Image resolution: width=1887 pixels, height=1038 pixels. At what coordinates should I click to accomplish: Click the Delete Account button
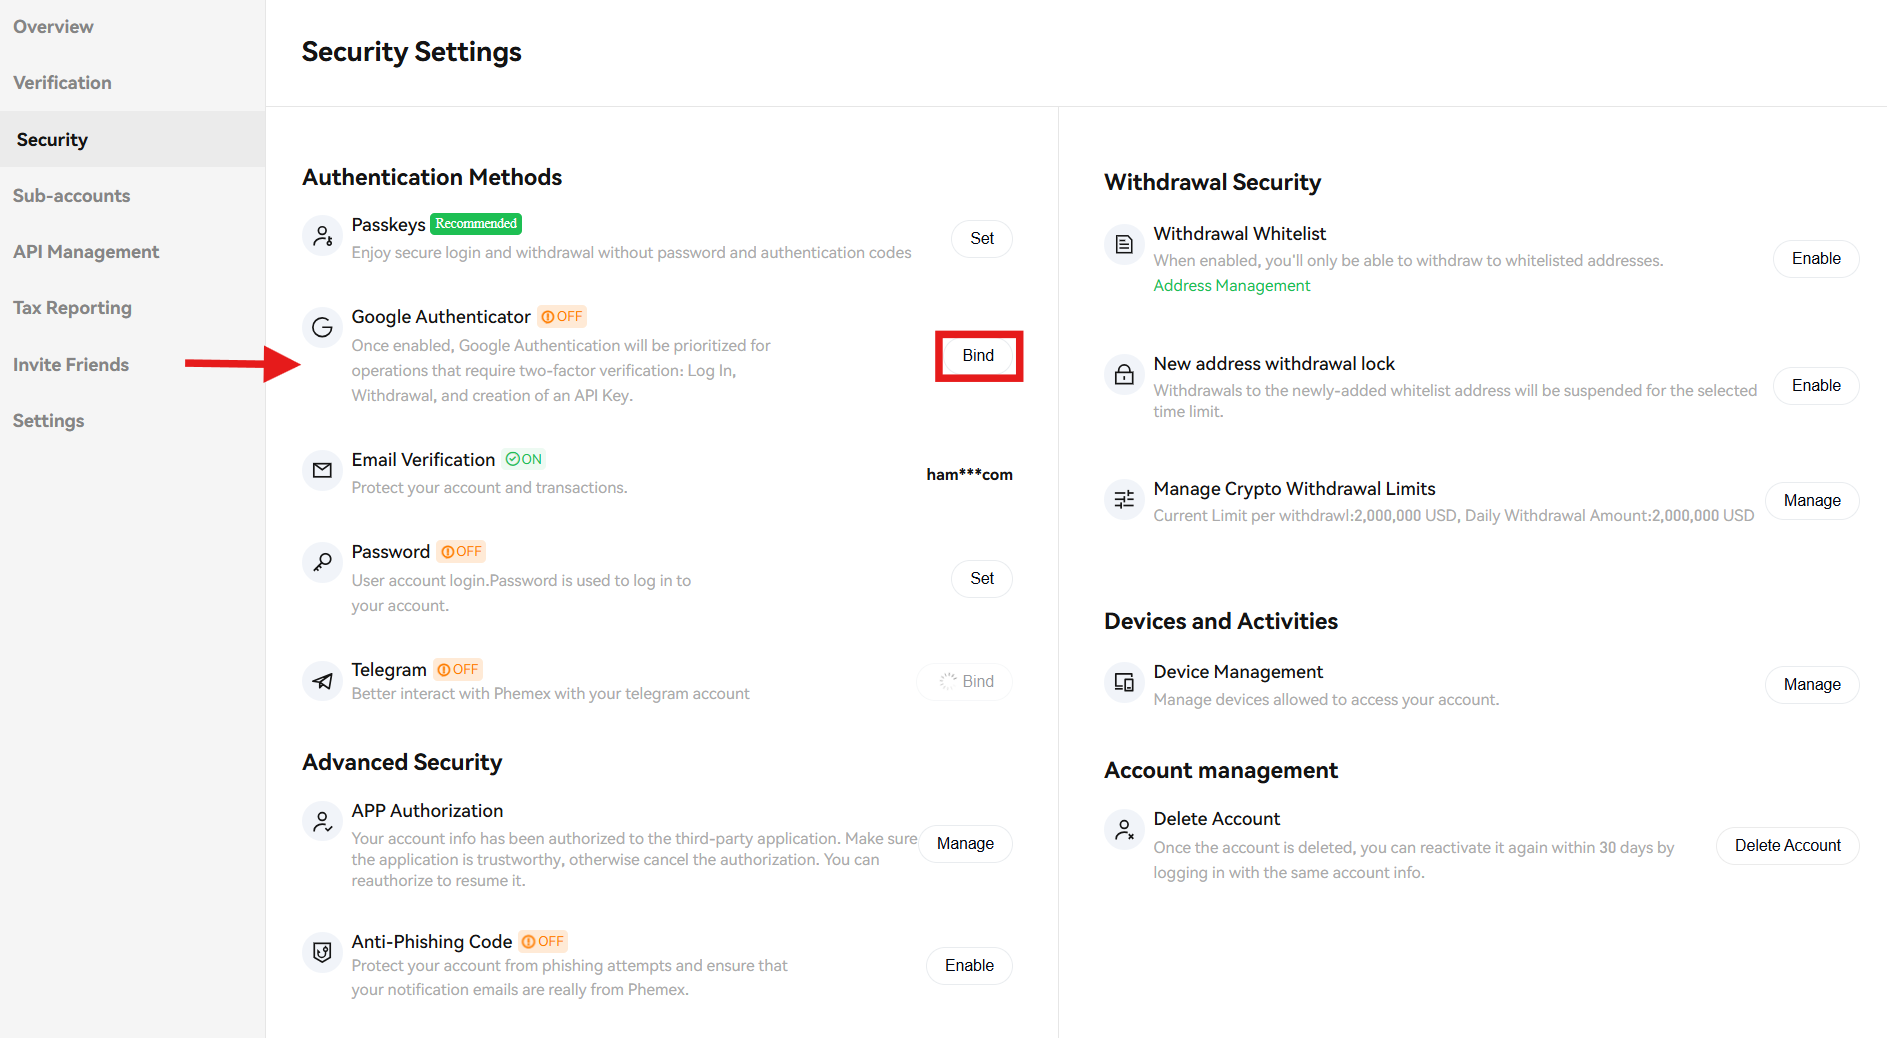(x=1787, y=845)
